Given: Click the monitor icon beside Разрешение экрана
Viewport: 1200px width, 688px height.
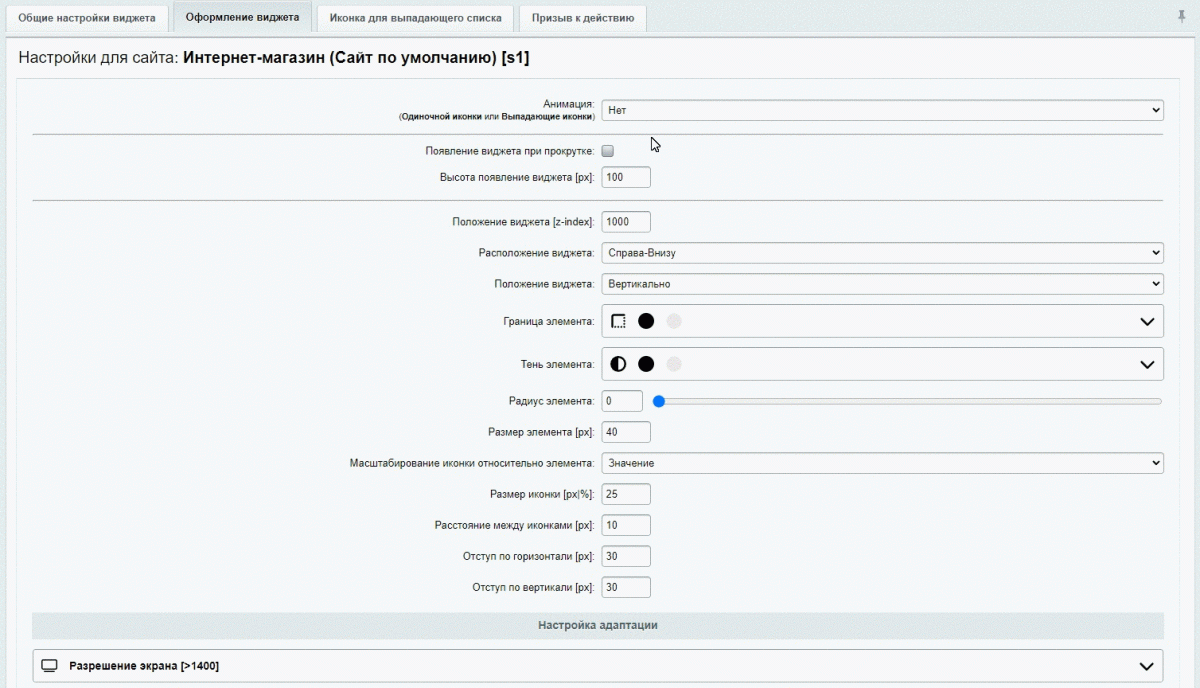Looking at the screenshot, I should coord(50,666).
